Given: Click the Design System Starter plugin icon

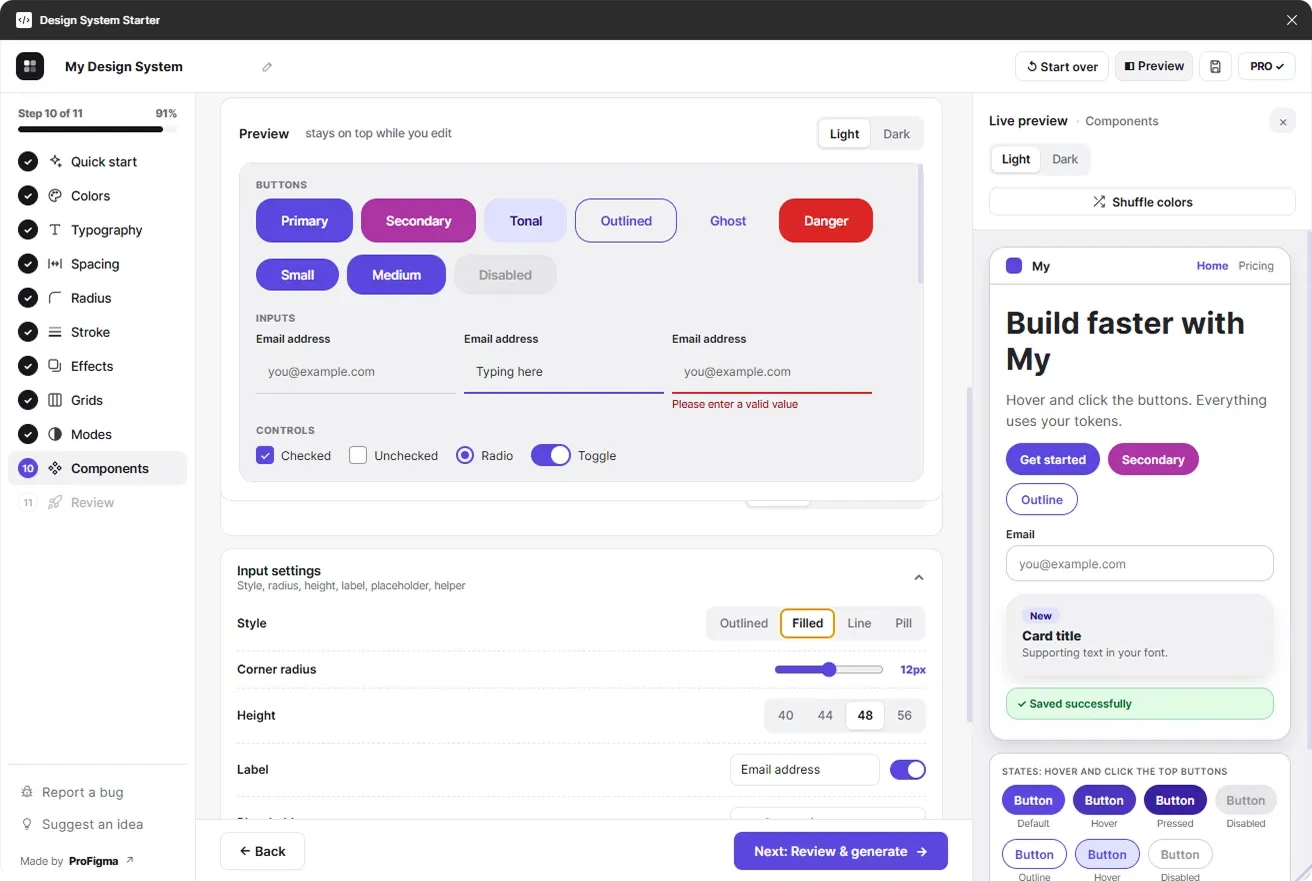Looking at the screenshot, I should (24, 20).
